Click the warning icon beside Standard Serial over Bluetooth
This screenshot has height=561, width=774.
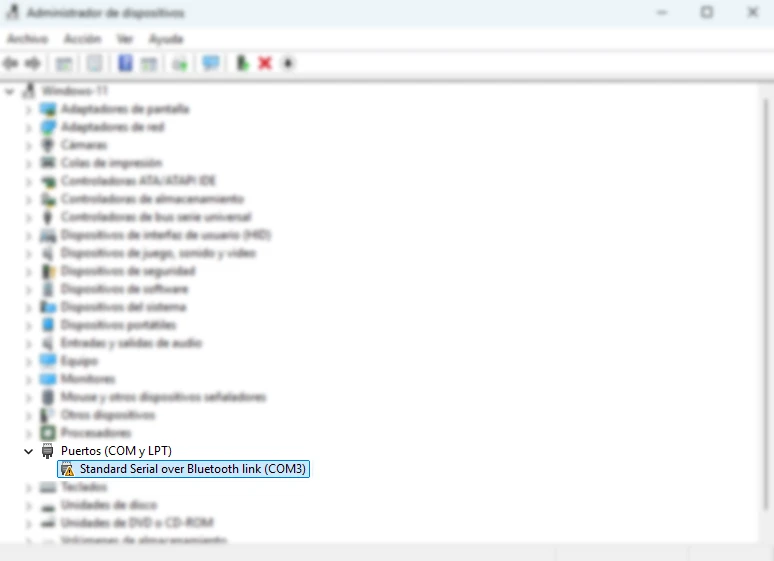pyautogui.click(x=67, y=469)
